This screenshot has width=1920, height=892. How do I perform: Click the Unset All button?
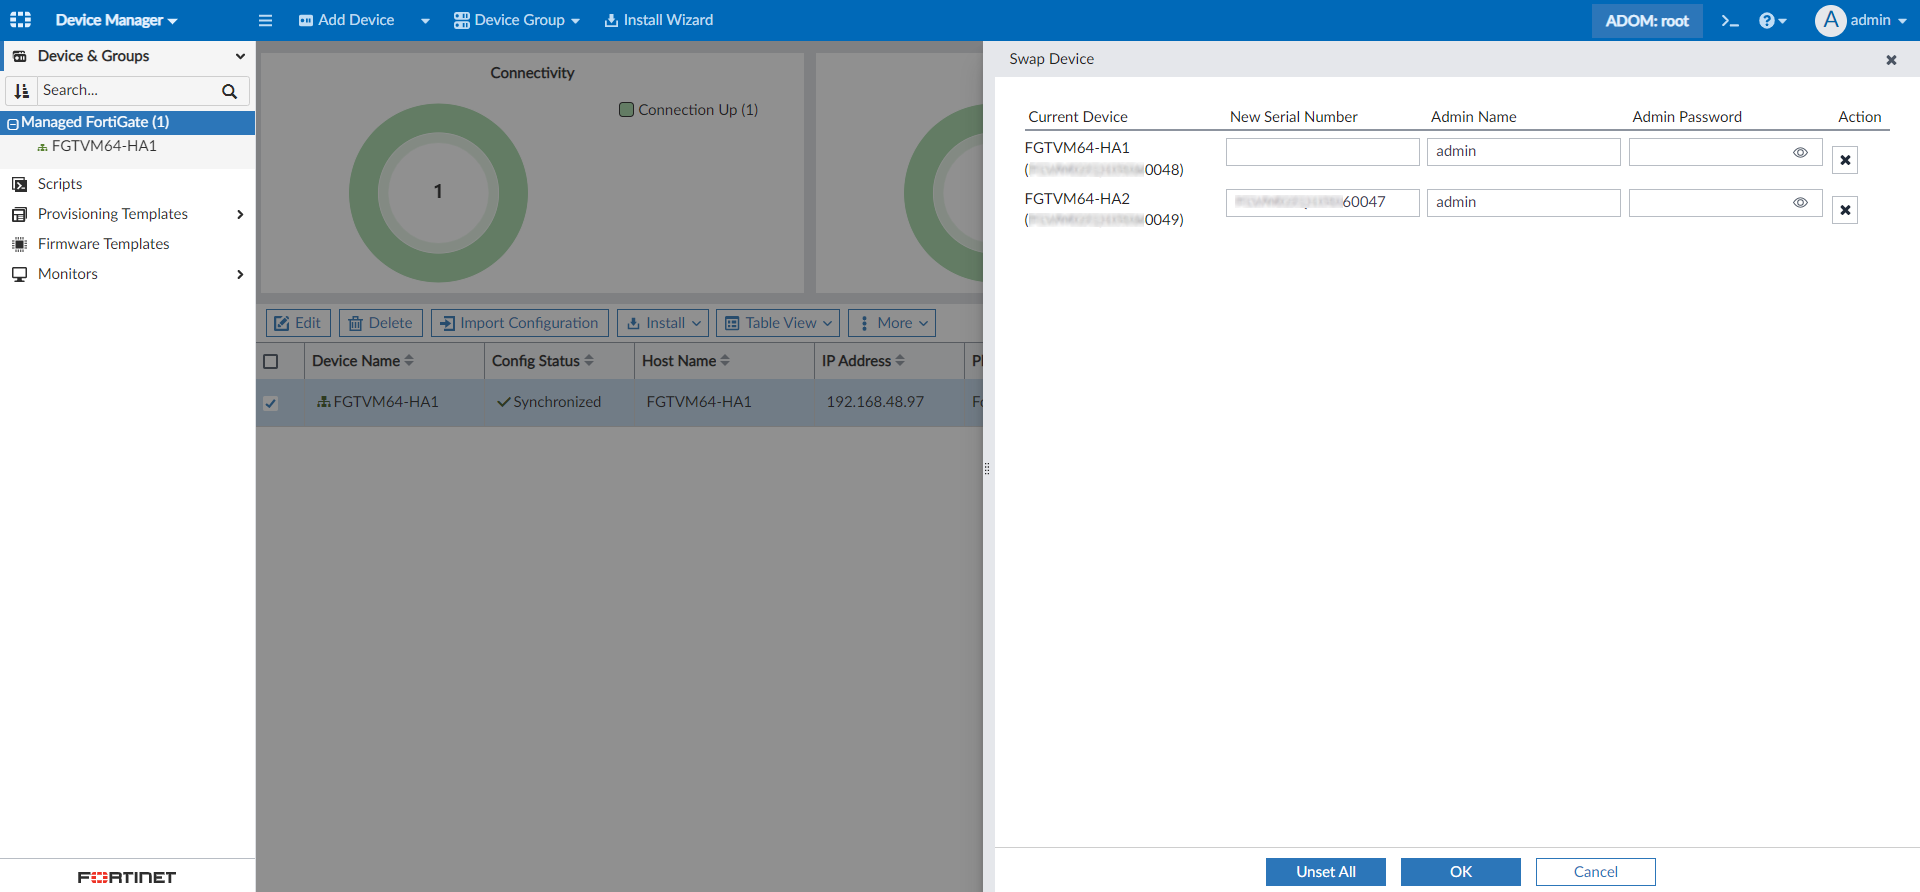pos(1326,872)
